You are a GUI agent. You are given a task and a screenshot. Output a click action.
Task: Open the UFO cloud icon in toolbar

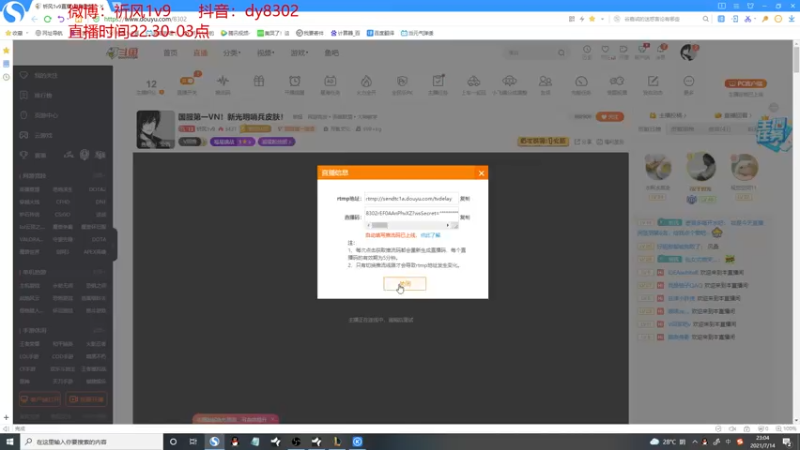tap(509, 81)
